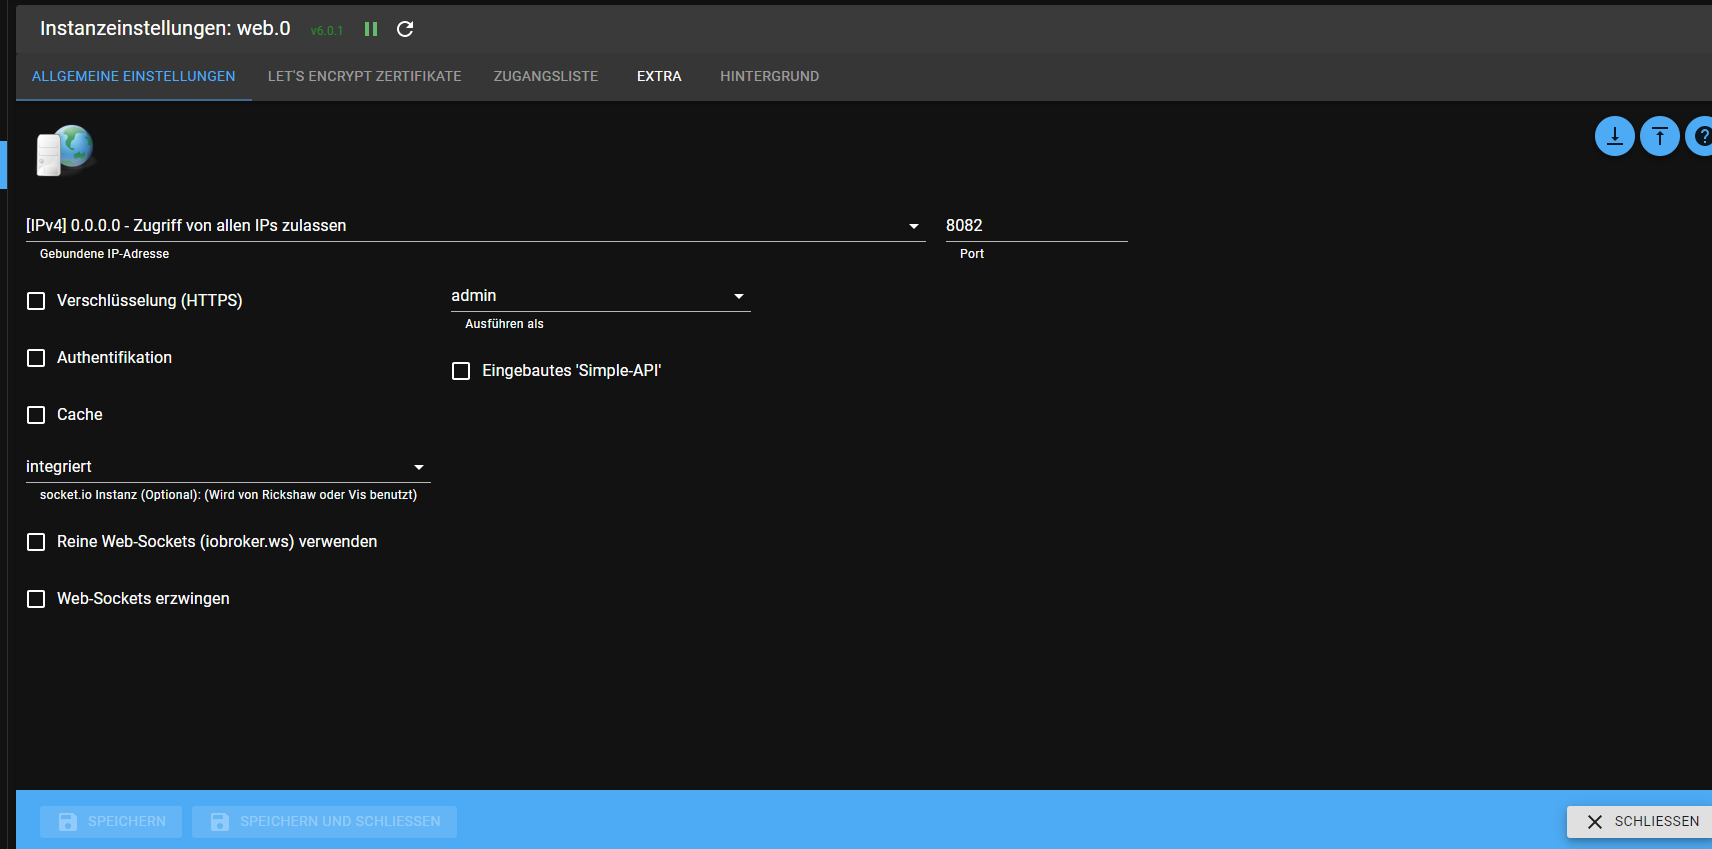Screen dimensions: 1712x849
Task: Check Reine Web-Sockets (iobroker.ws) verwenden
Action: coord(36,542)
